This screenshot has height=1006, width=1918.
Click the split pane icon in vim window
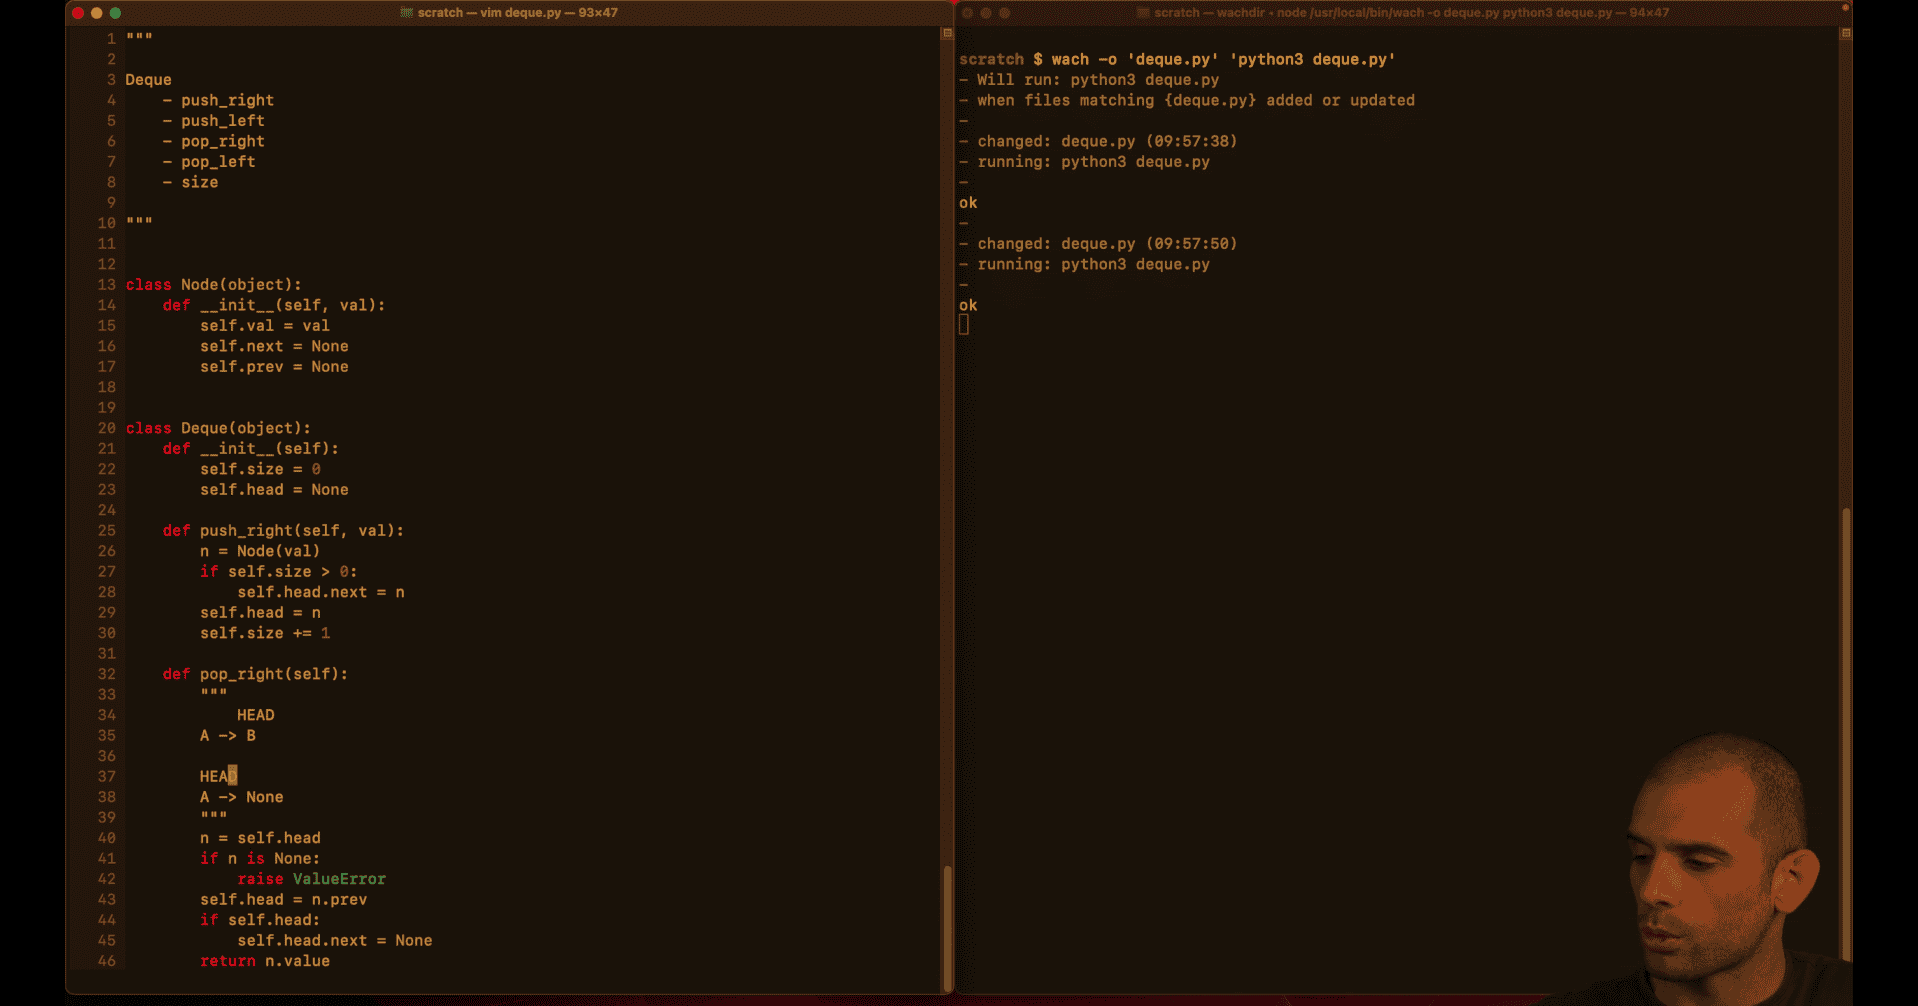pyautogui.click(x=947, y=34)
